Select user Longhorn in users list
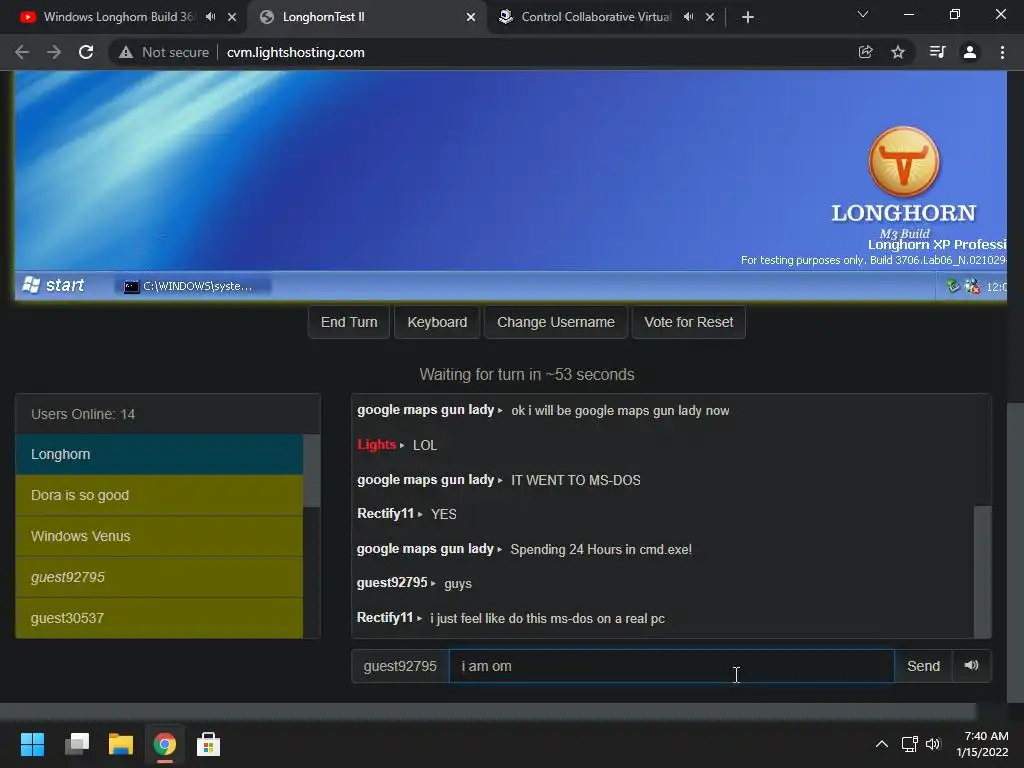This screenshot has height=768, width=1024. pyautogui.click(x=159, y=454)
